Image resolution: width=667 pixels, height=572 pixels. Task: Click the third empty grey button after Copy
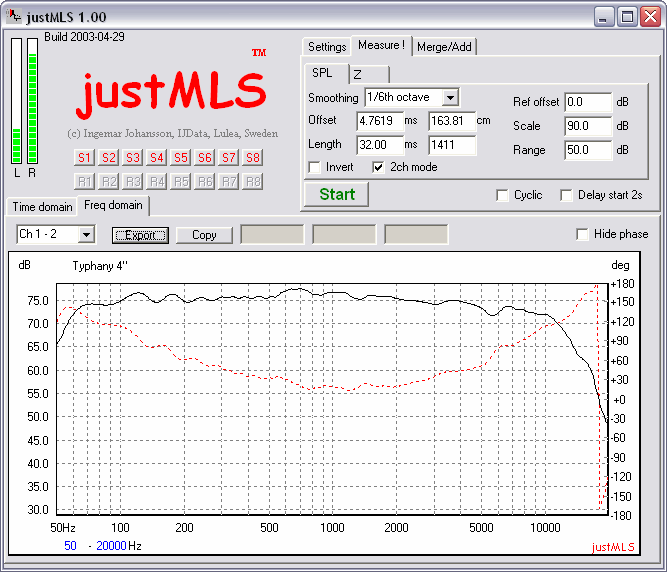point(416,235)
